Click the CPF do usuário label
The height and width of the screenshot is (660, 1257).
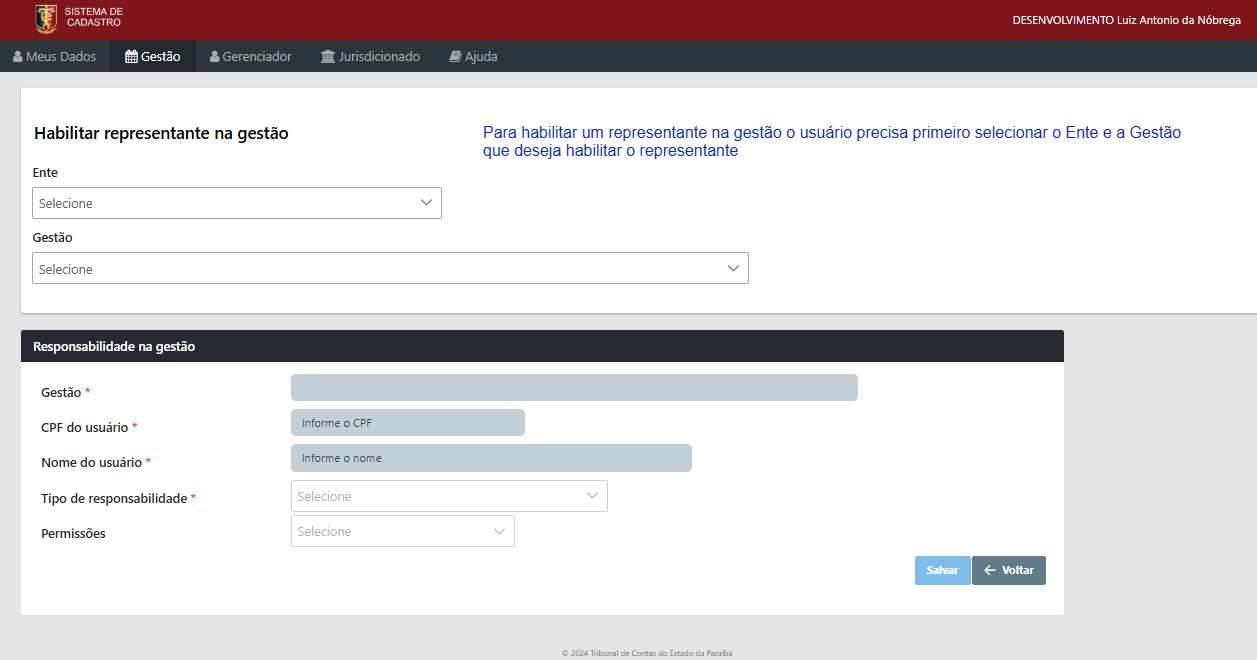85,428
